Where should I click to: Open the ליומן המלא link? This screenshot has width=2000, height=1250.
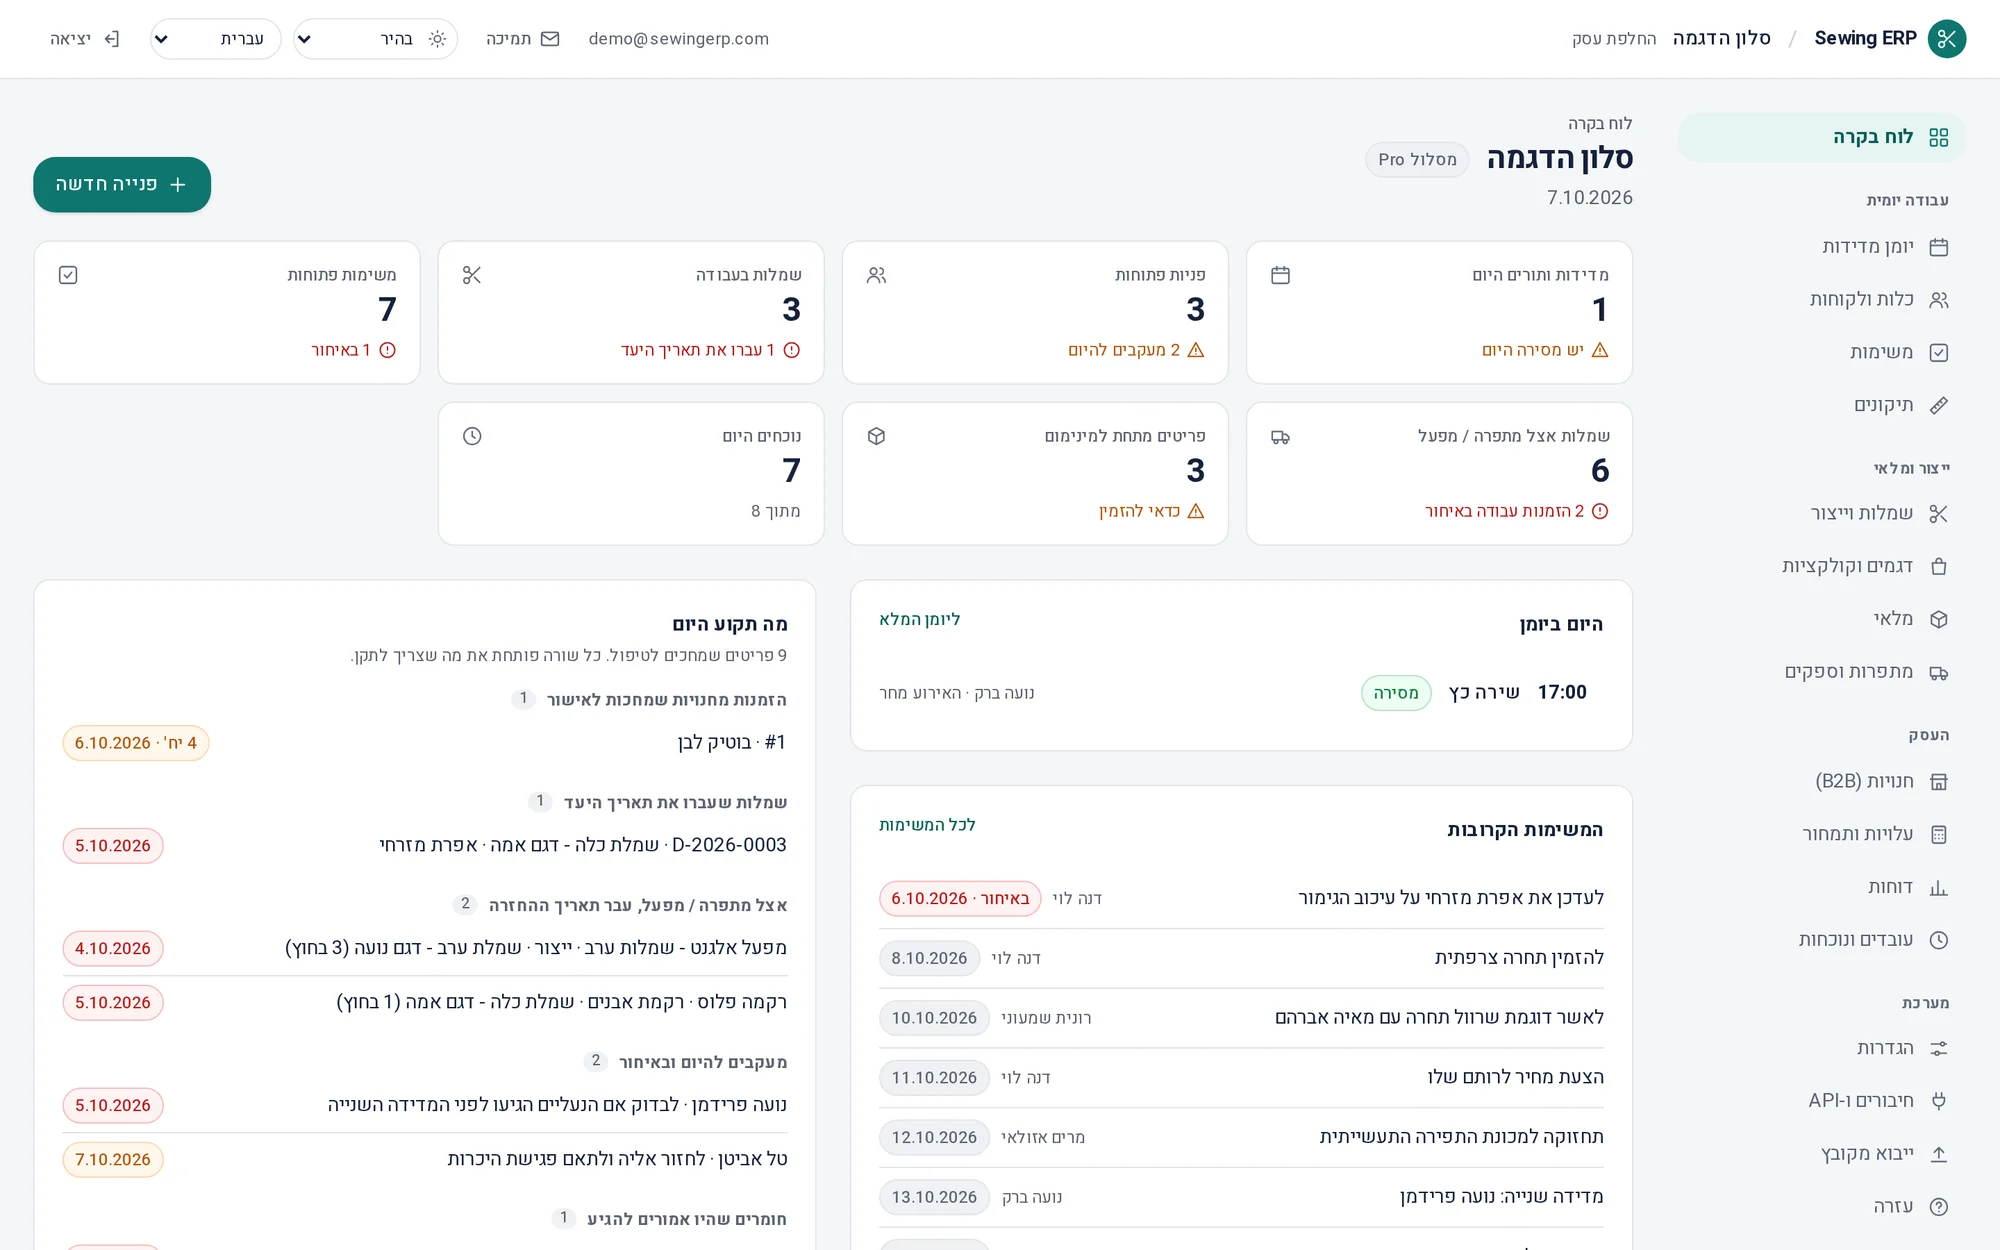[x=919, y=620]
